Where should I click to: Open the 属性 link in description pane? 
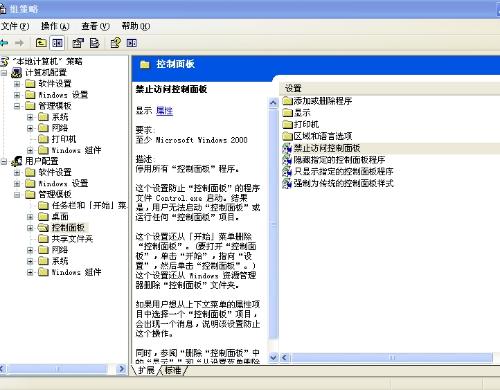[164, 111]
